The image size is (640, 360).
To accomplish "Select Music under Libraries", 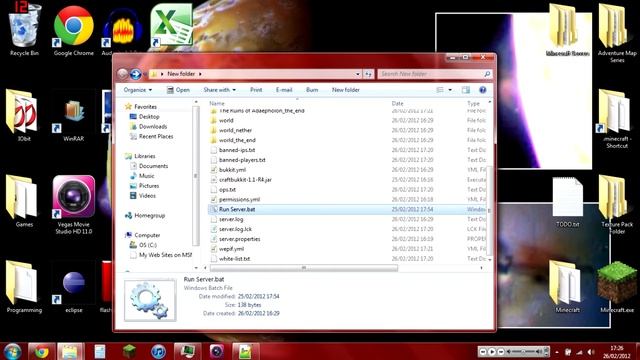I will 142,176.
